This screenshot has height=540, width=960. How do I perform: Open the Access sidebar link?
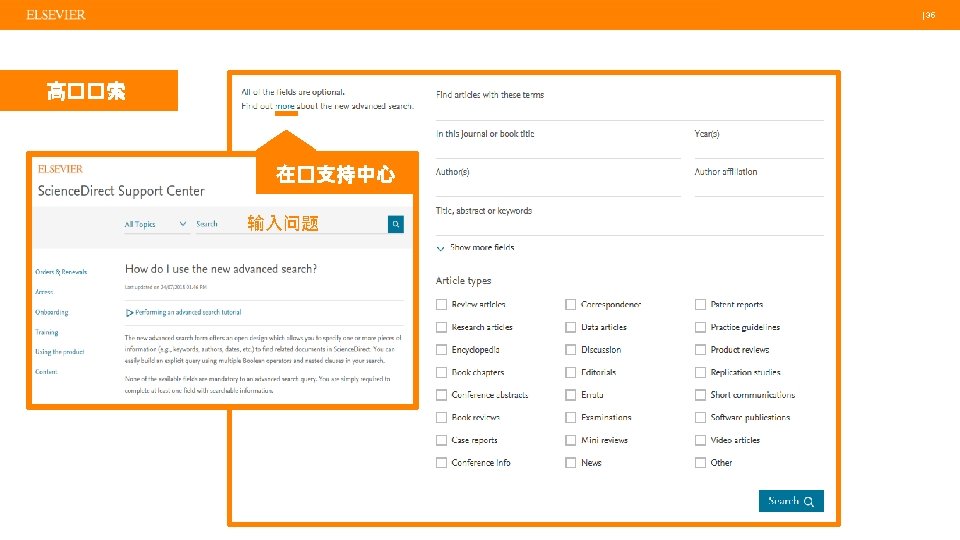[44, 292]
